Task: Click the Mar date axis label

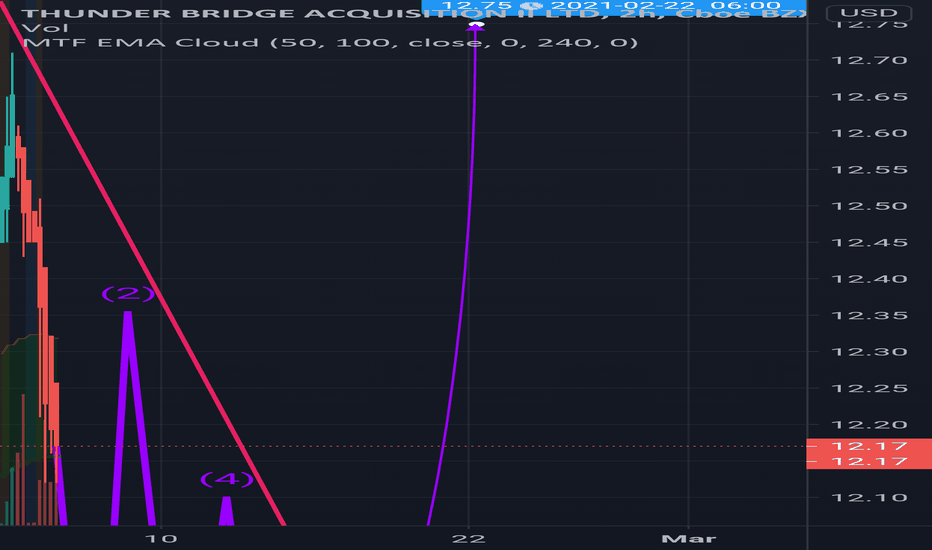Action: point(688,539)
